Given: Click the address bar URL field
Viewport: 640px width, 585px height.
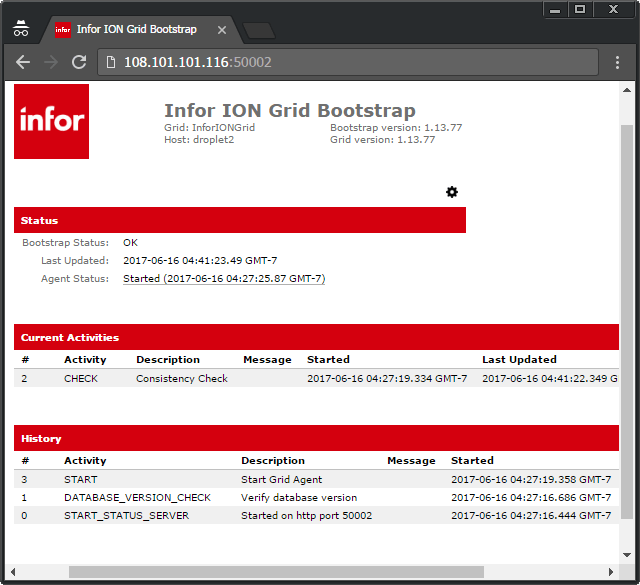Looking at the screenshot, I should pos(350,62).
